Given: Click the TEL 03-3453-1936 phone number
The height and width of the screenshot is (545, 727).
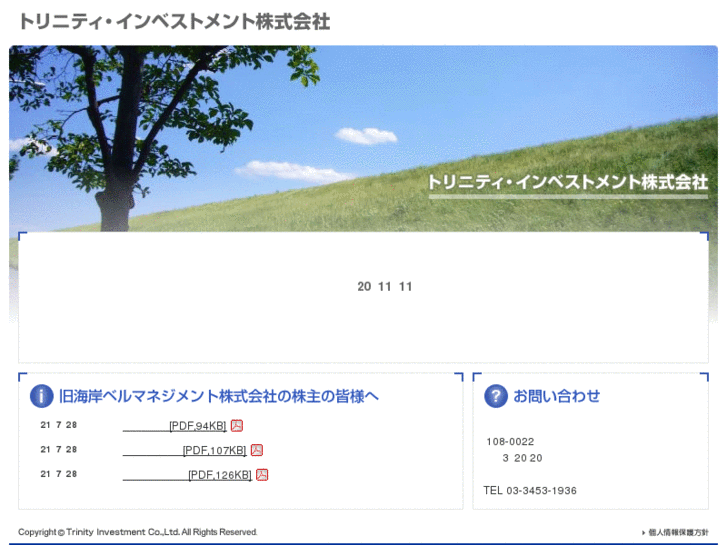Looking at the screenshot, I should [x=530, y=490].
